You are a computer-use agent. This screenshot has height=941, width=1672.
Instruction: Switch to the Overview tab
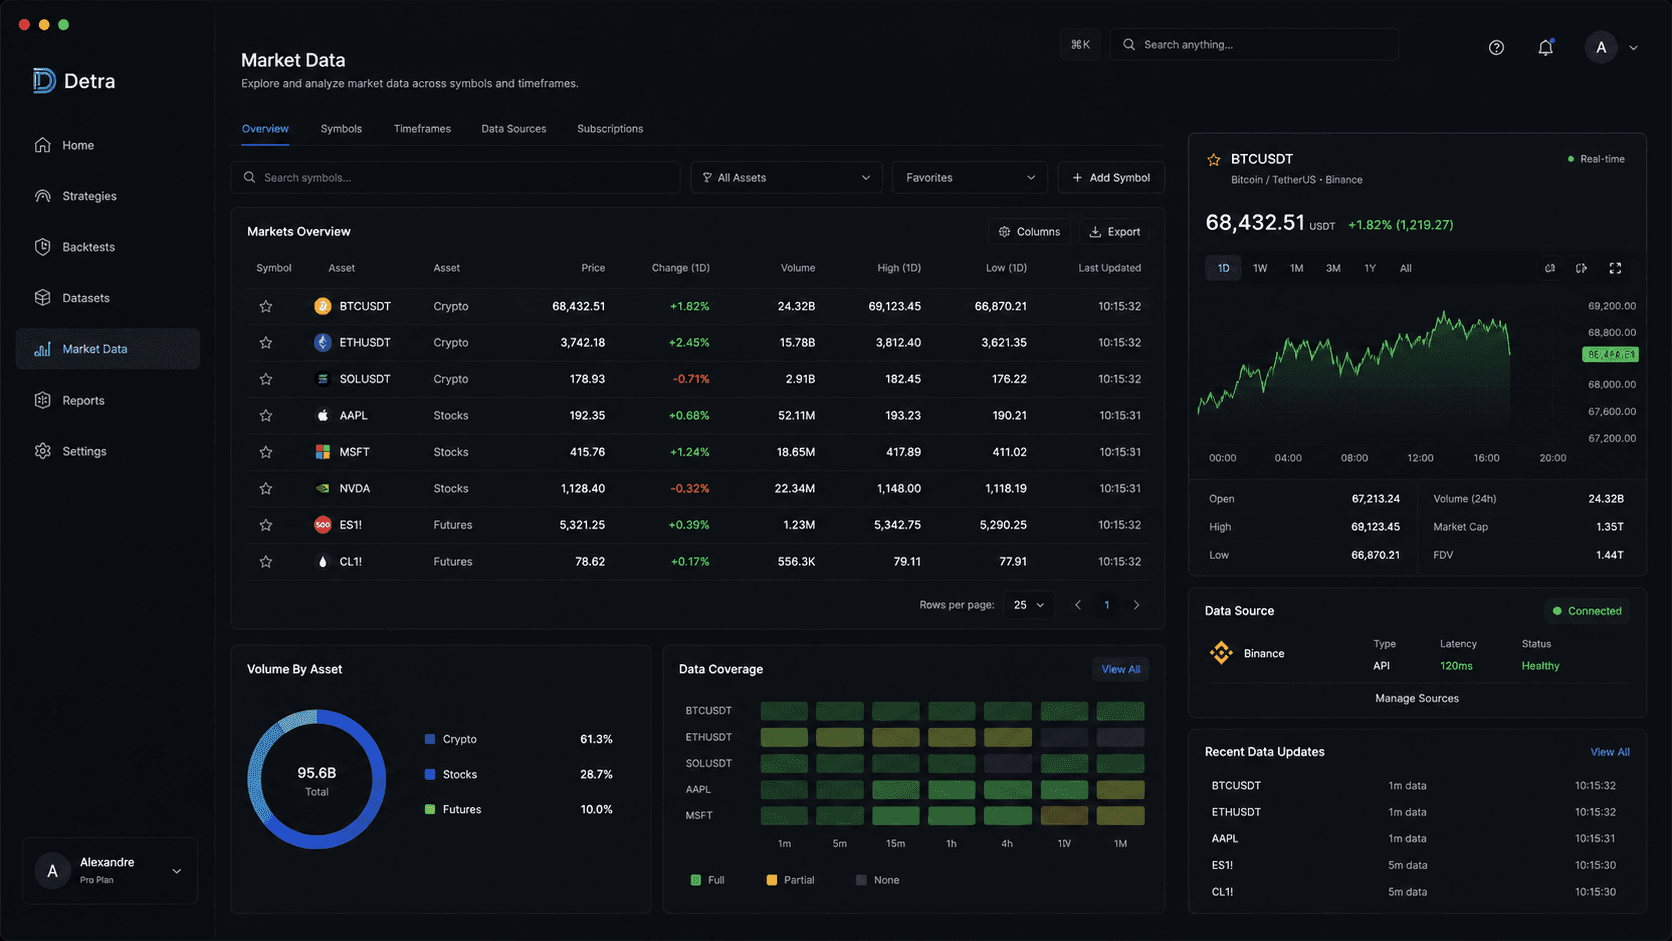265,129
